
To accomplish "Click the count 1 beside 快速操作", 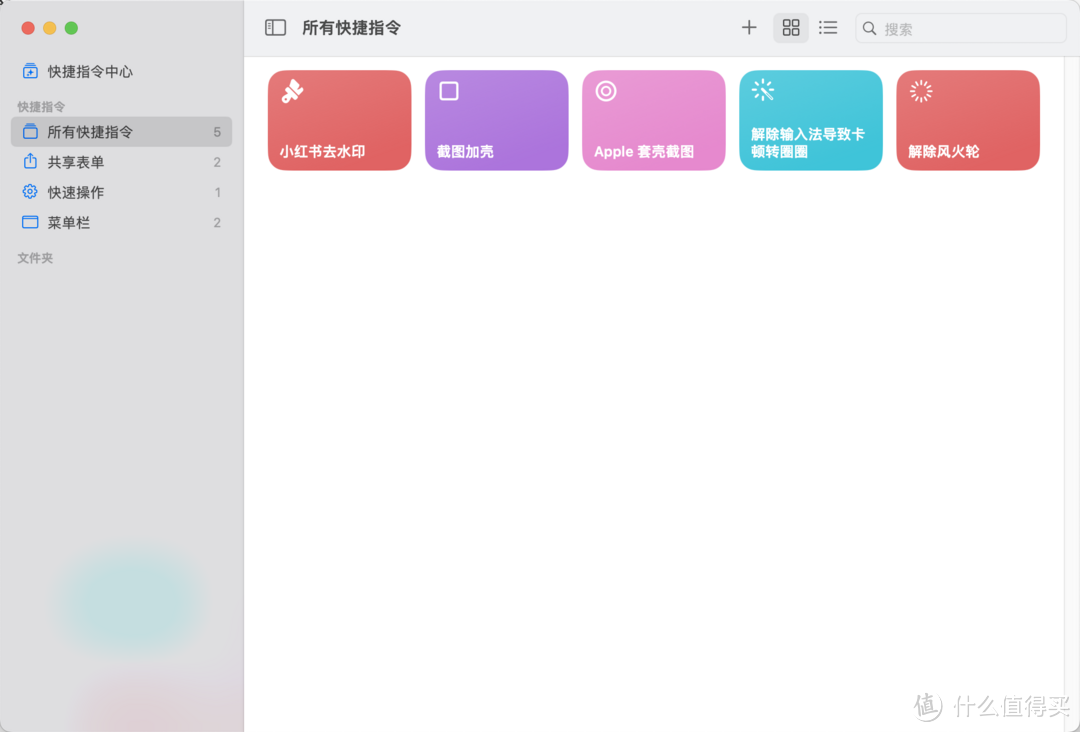I will pyautogui.click(x=218, y=192).
